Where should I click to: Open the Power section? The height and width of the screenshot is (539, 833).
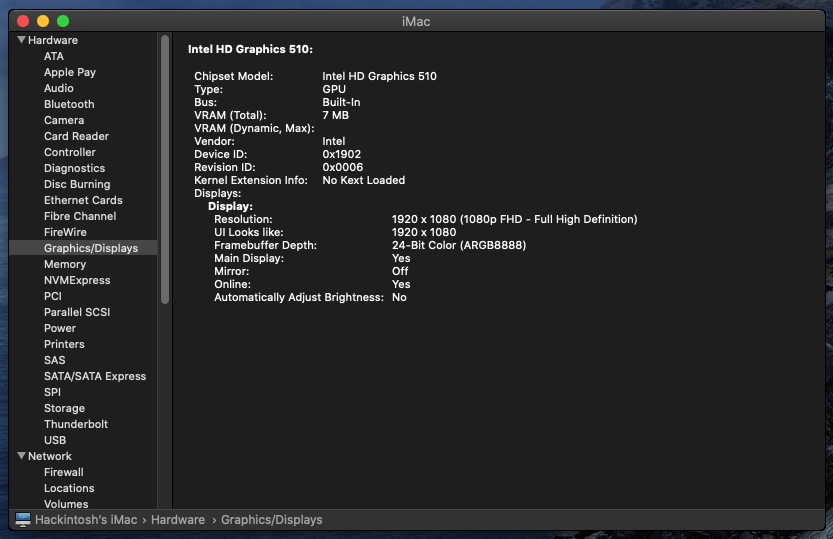(x=60, y=328)
